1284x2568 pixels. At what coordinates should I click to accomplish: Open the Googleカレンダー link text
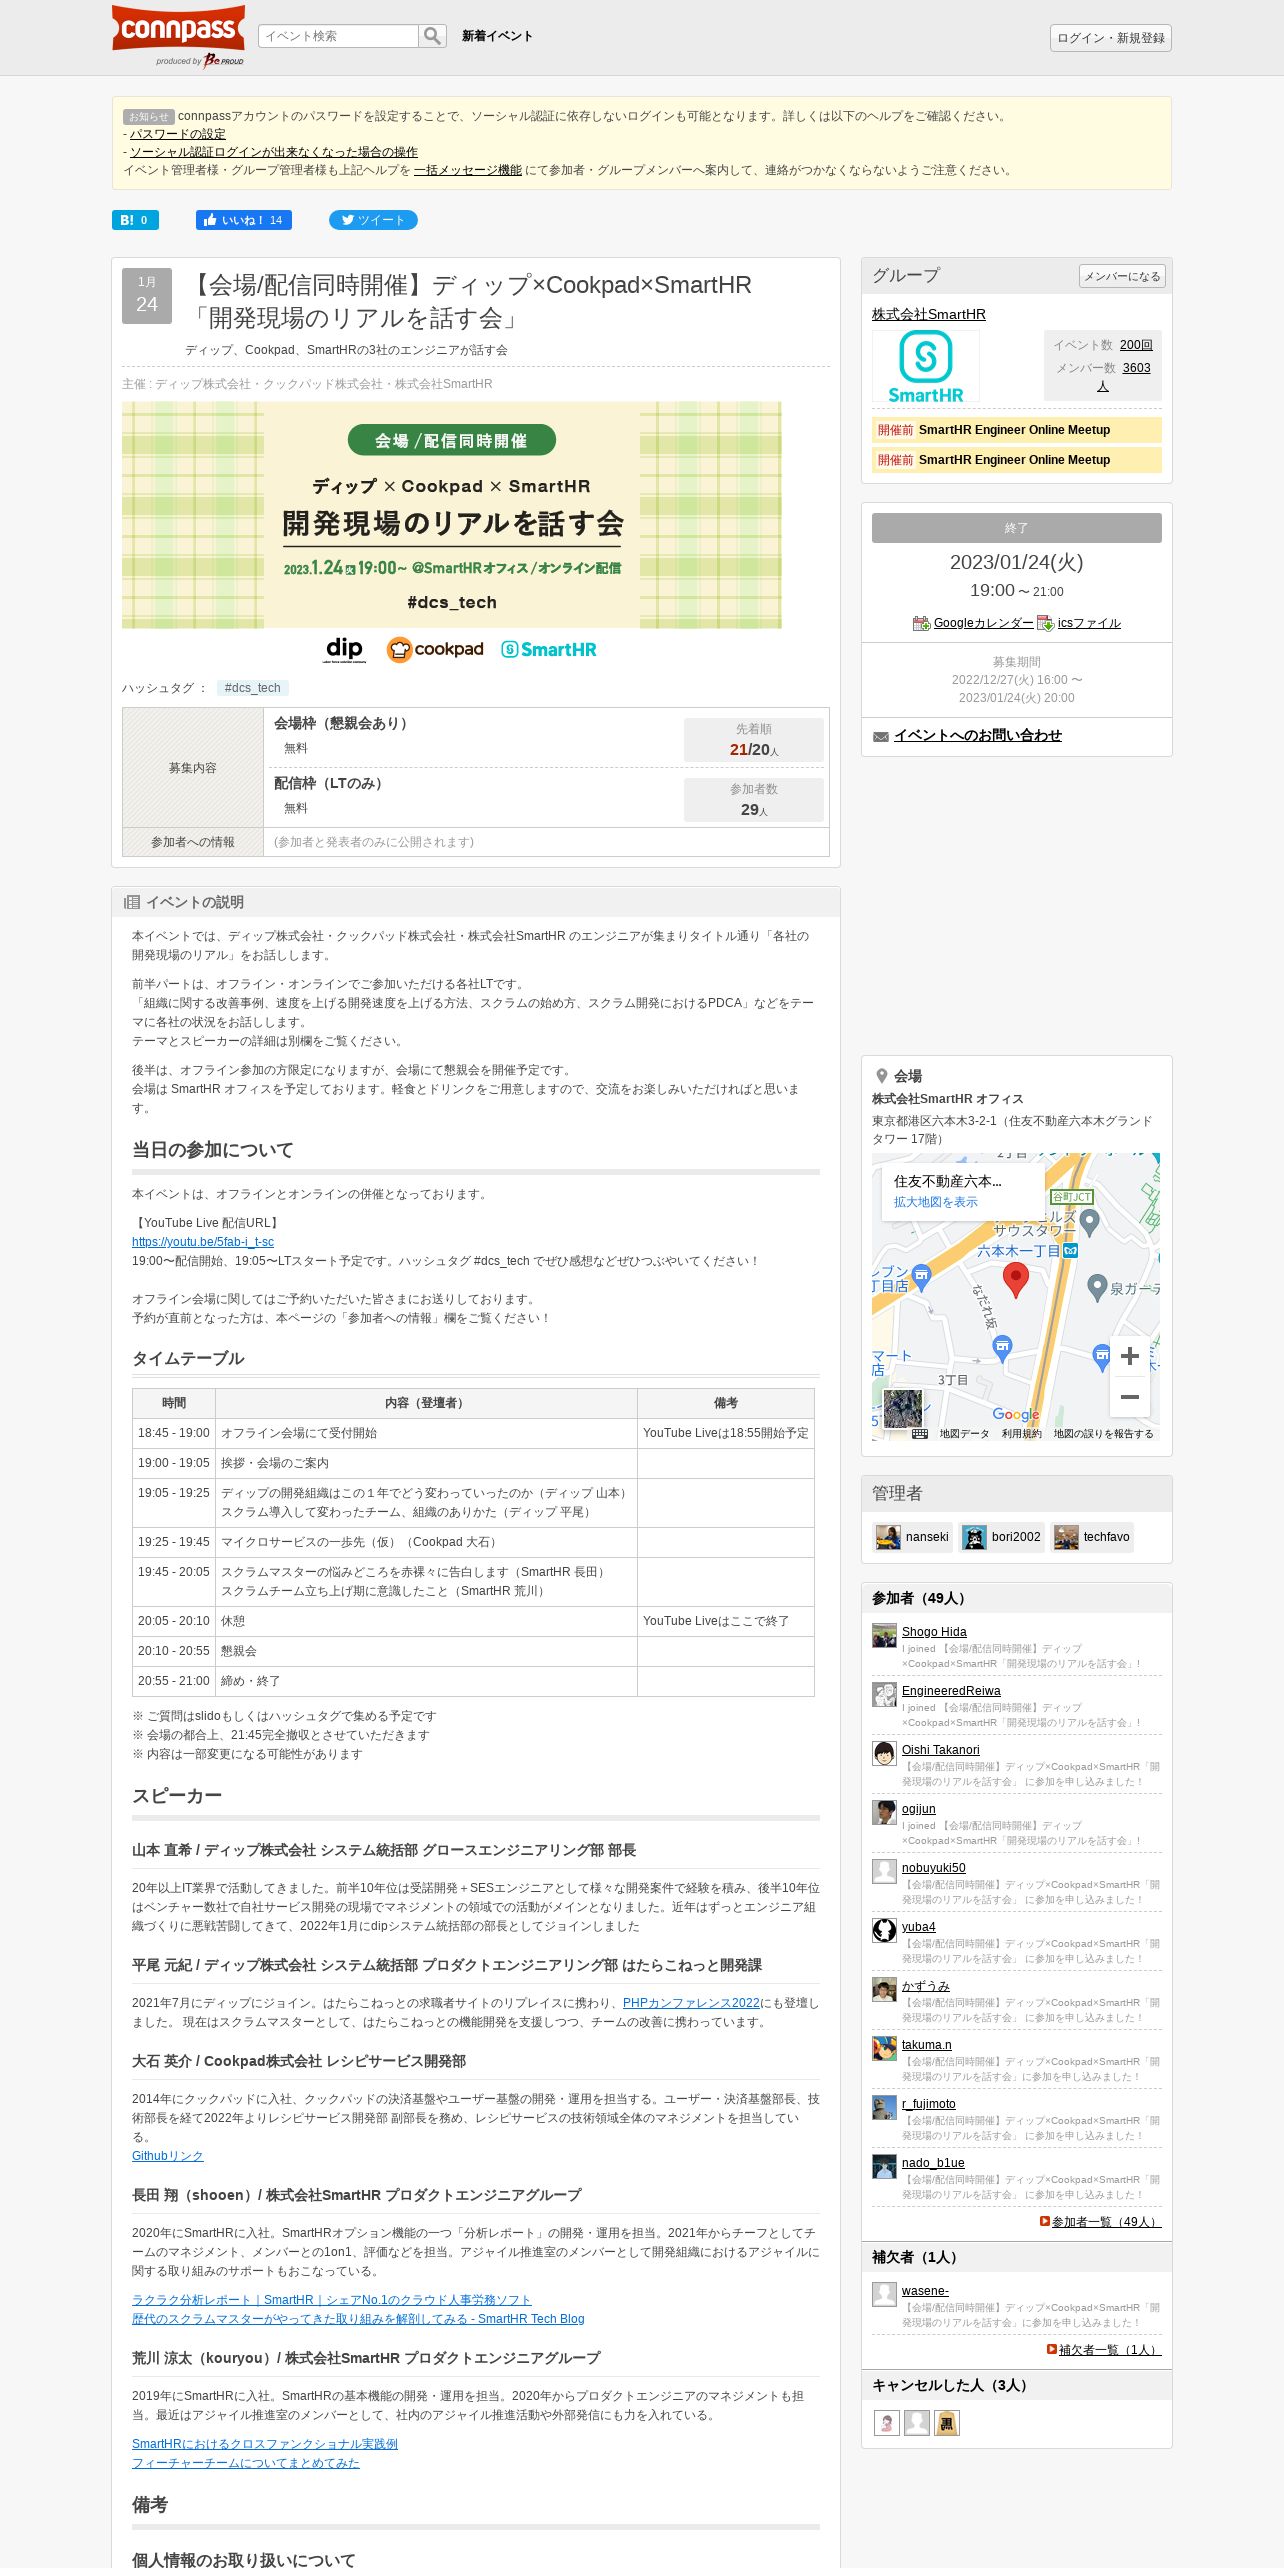[983, 623]
